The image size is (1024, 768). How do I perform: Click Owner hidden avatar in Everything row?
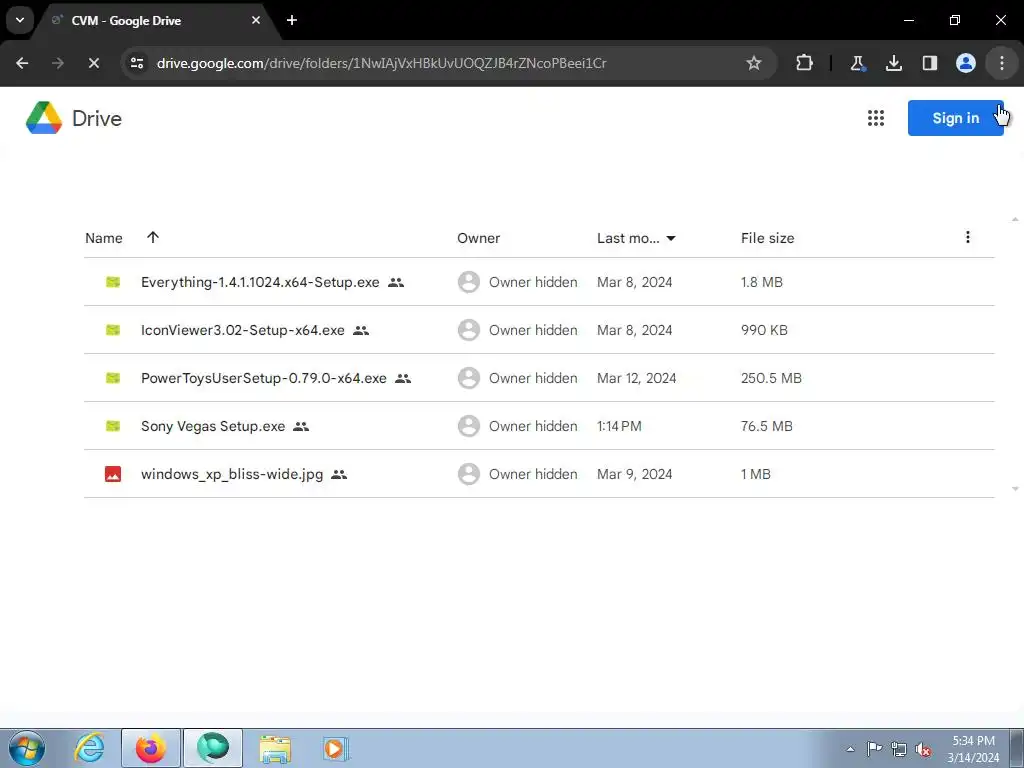(468, 282)
